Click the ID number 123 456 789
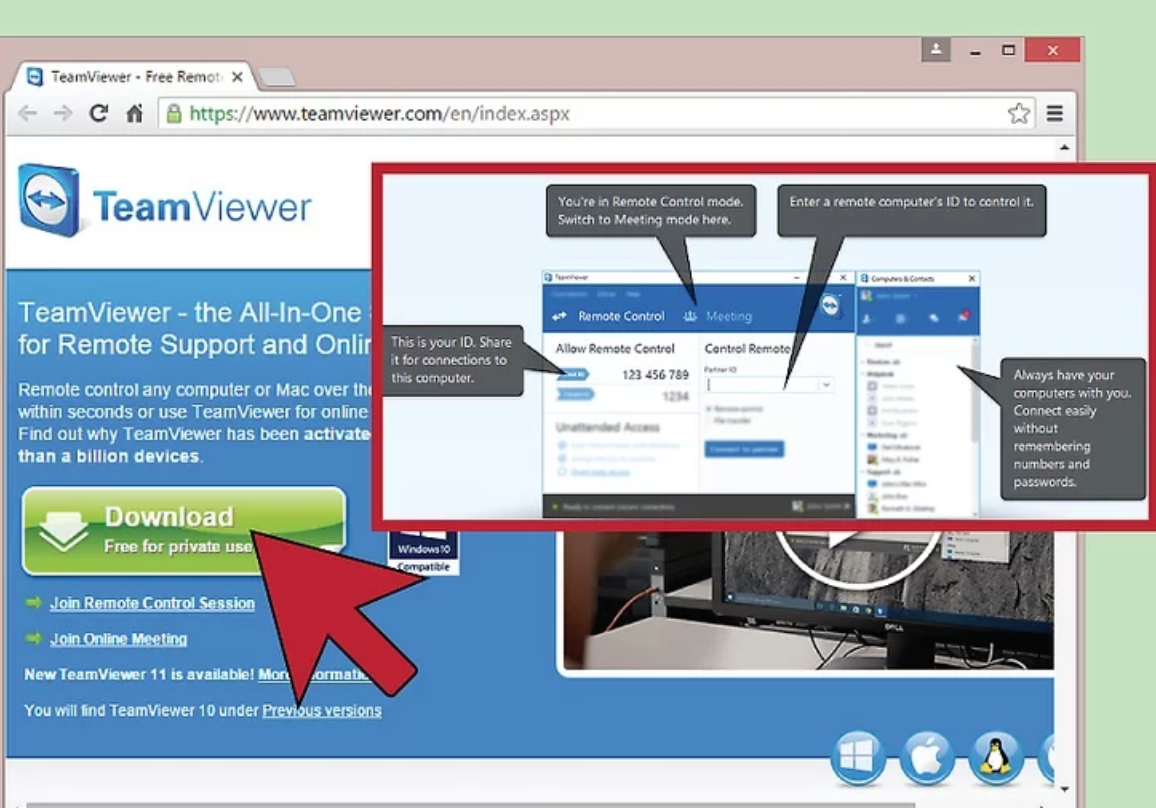The image size is (1156, 808). pos(655,375)
